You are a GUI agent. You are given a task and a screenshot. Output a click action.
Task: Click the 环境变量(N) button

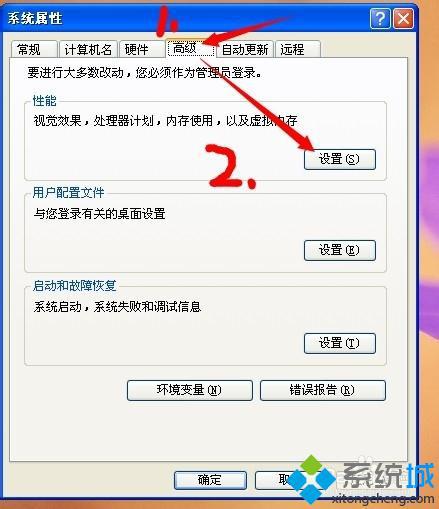tap(190, 390)
